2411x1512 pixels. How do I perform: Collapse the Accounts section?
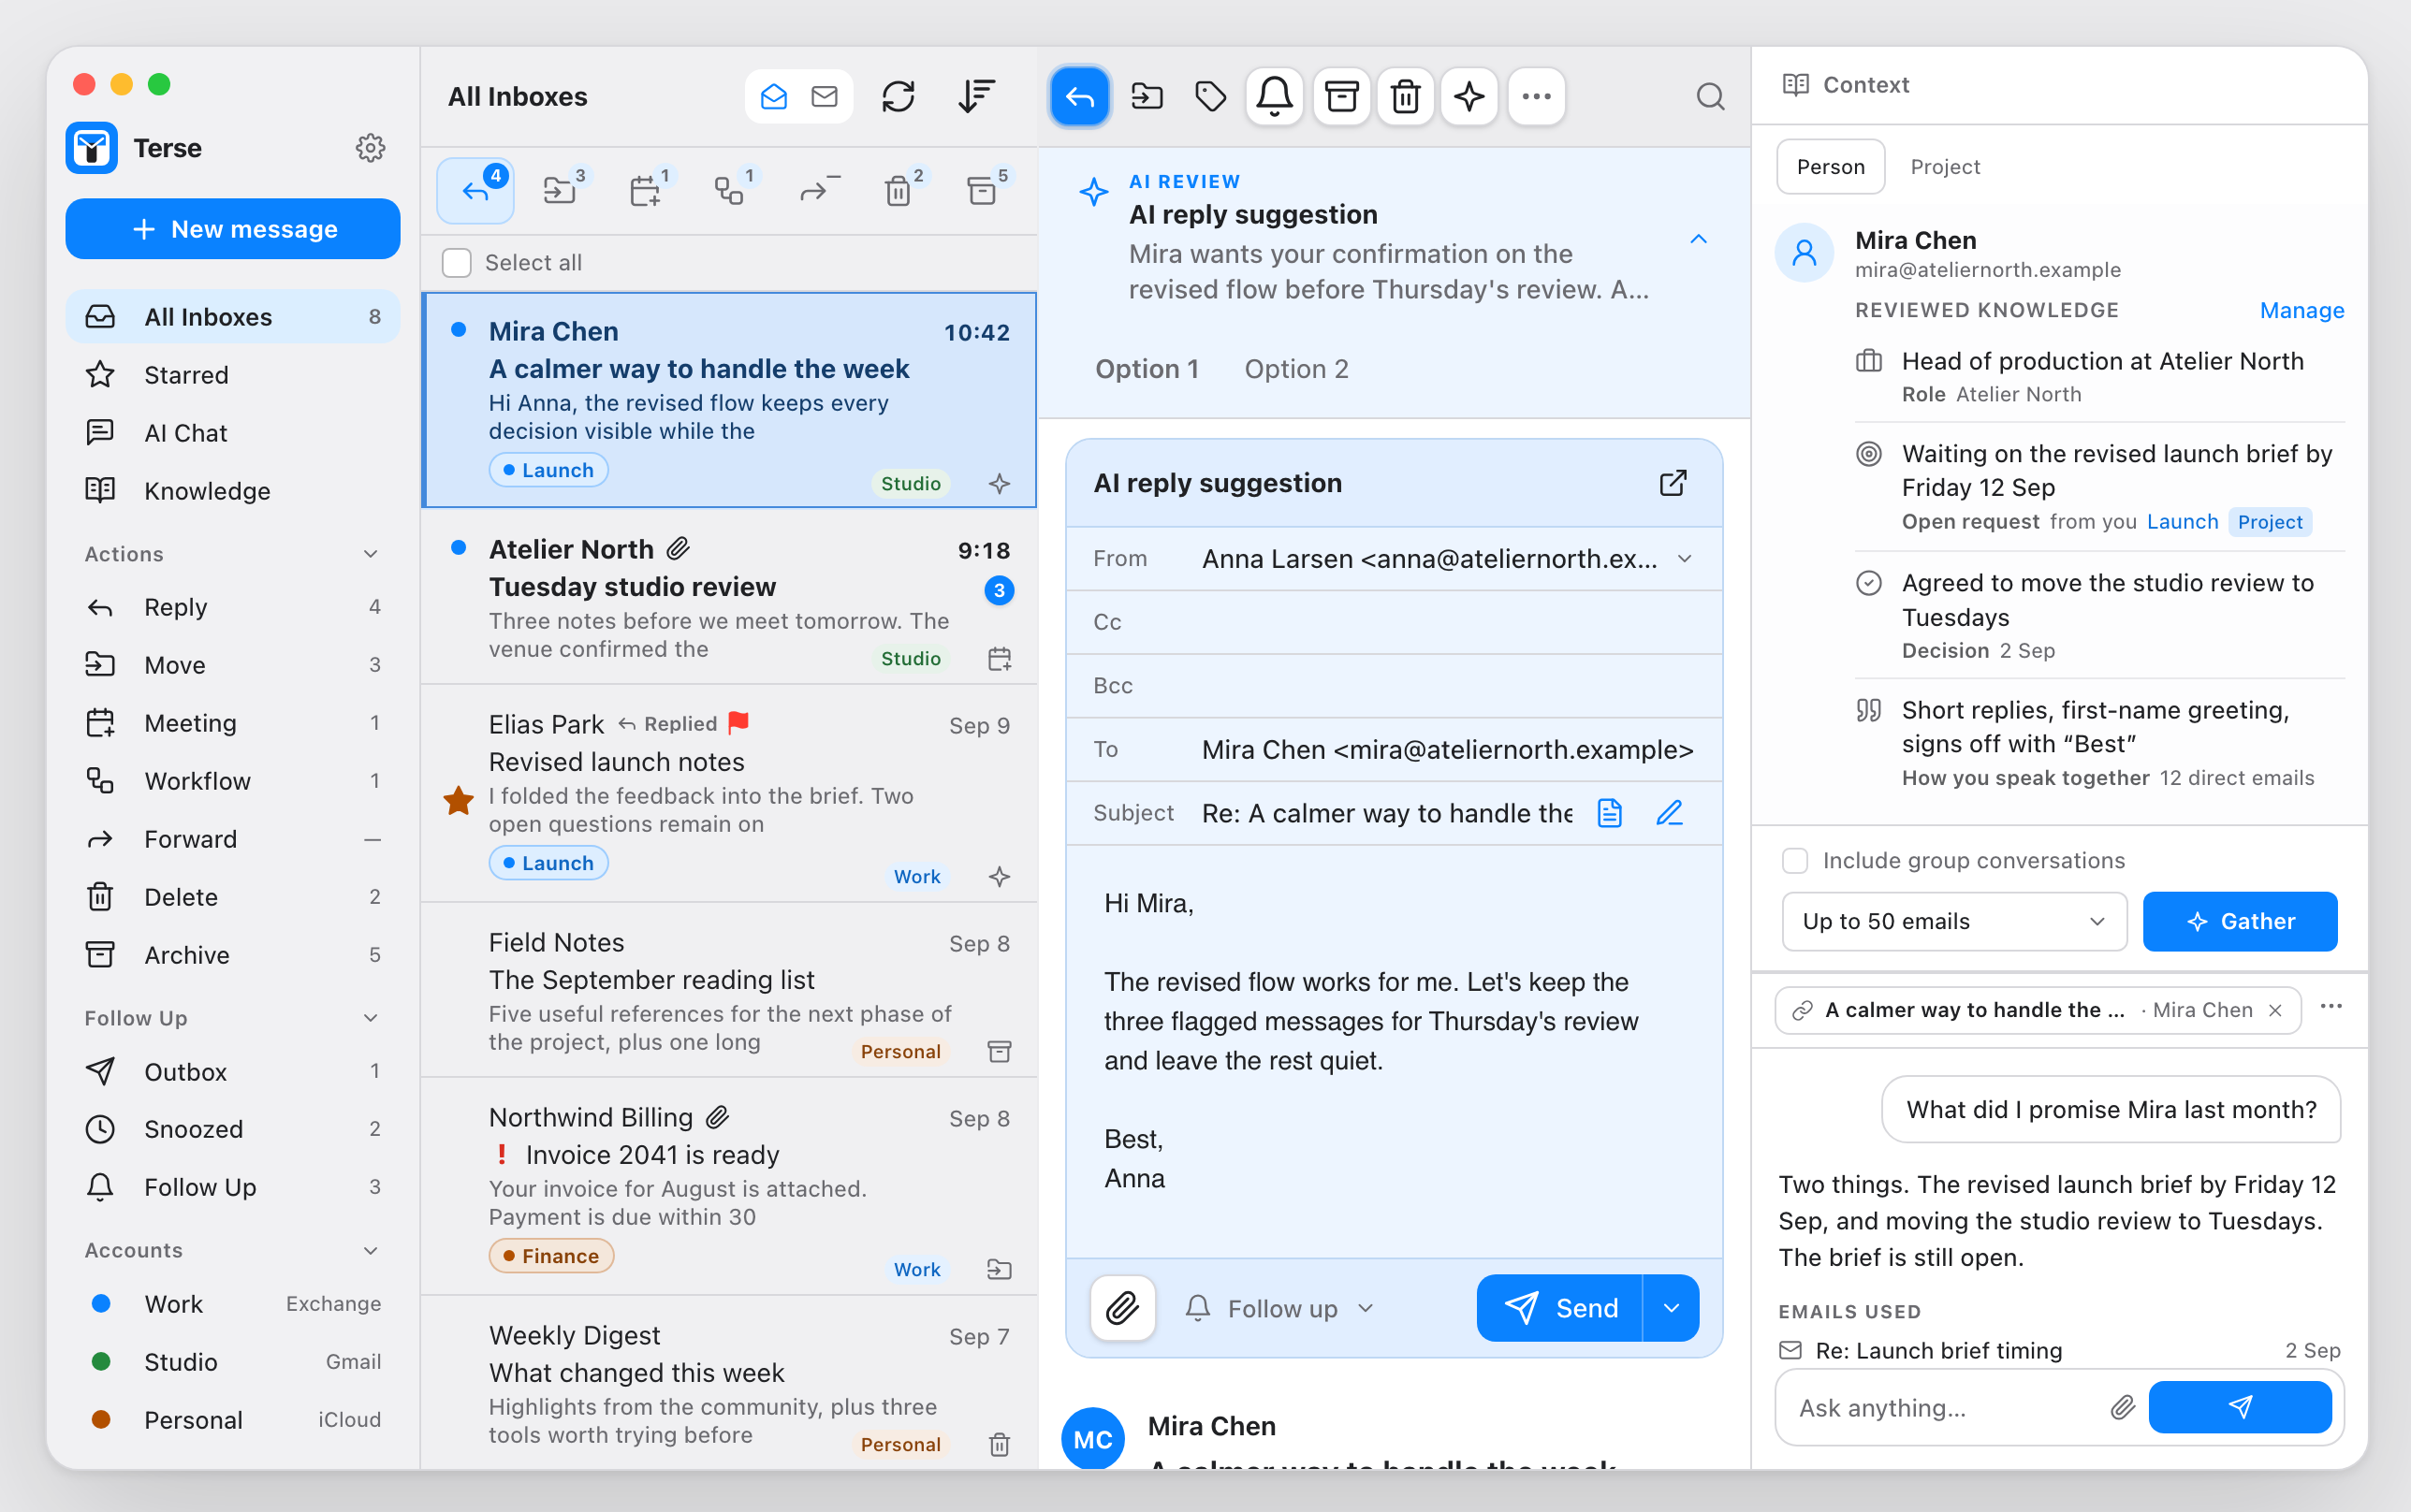click(x=370, y=1251)
